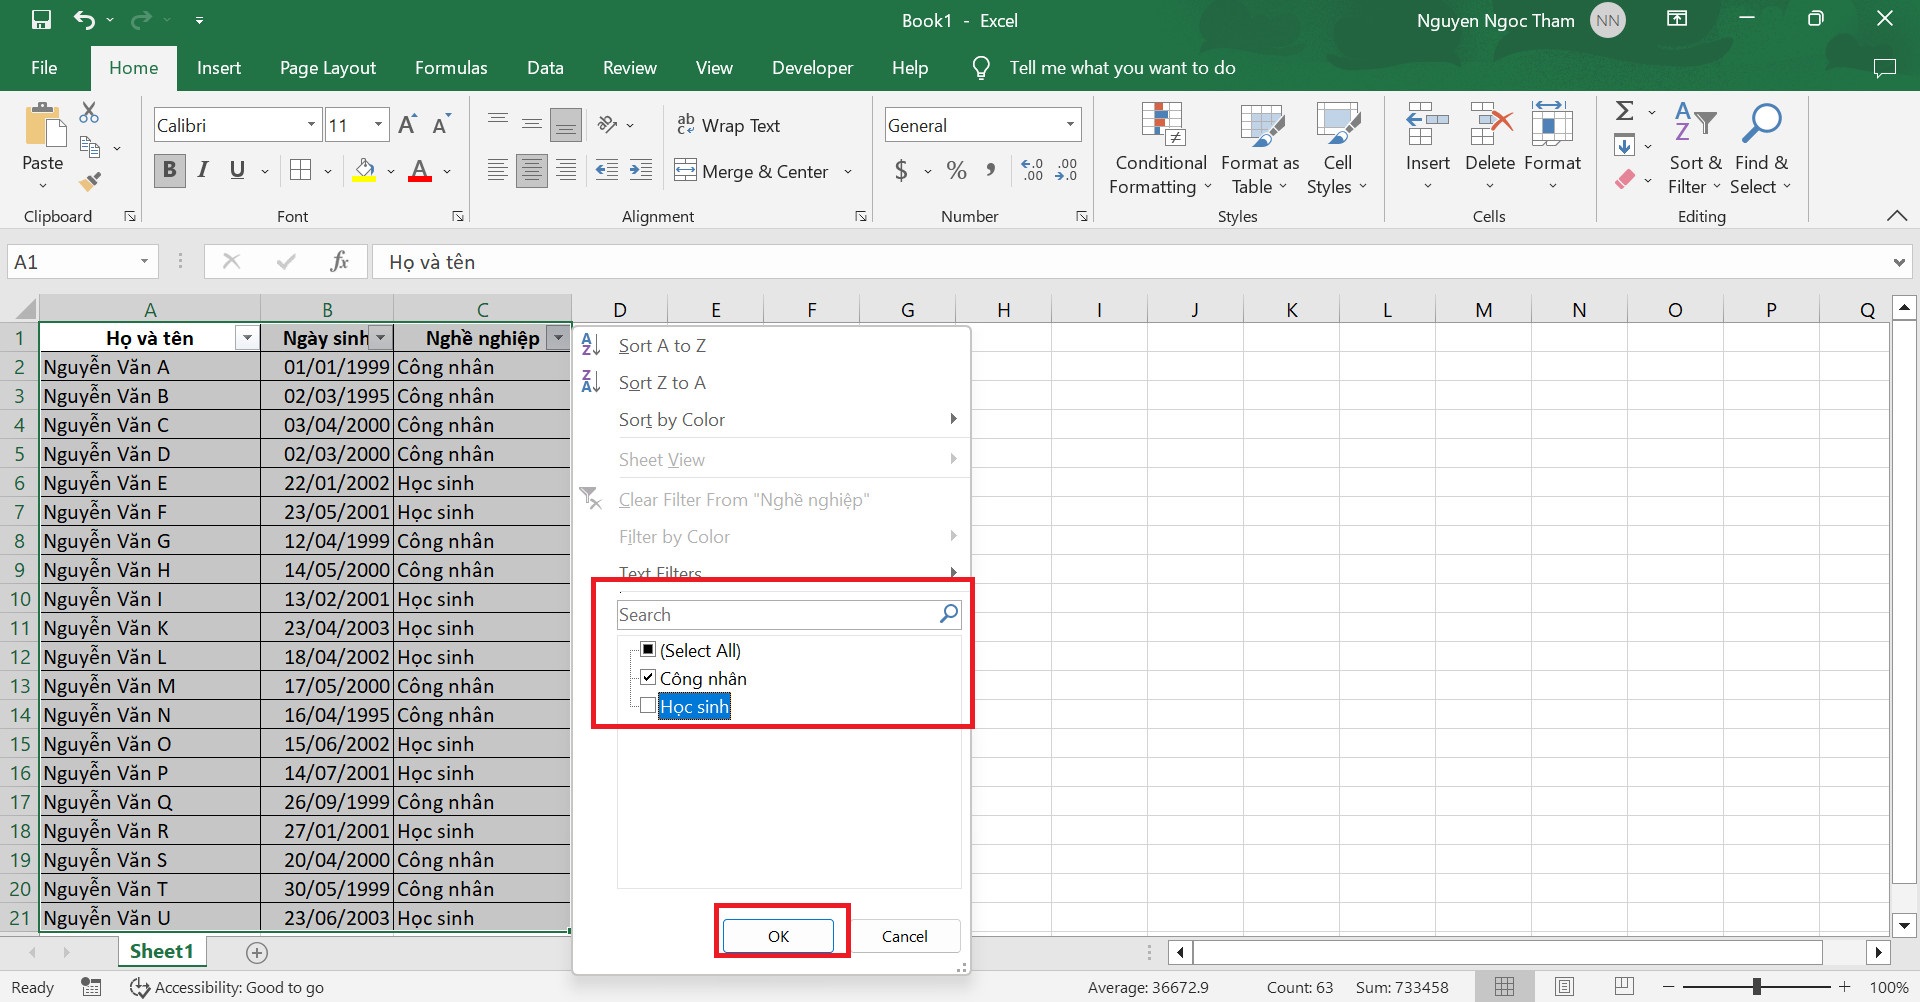Open Format cells menu in Cells group
Image resolution: width=1920 pixels, height=1002 pixels.
click(1552, 147)
